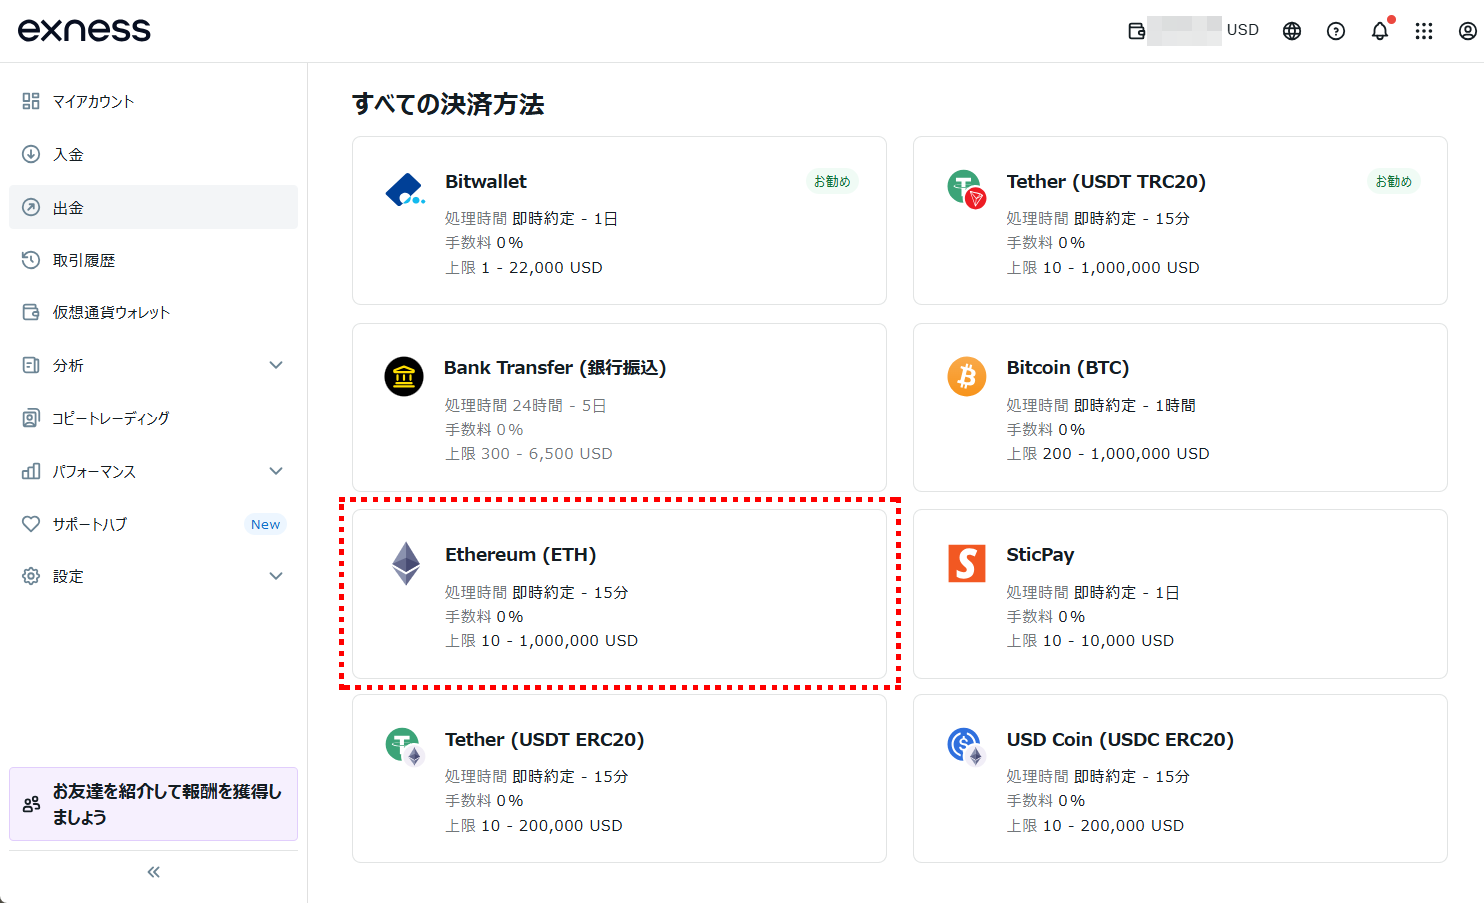Click the Bank Transfer bank icon
The width and height of the screenshot is (1484, 903).
tap(404, 377)
